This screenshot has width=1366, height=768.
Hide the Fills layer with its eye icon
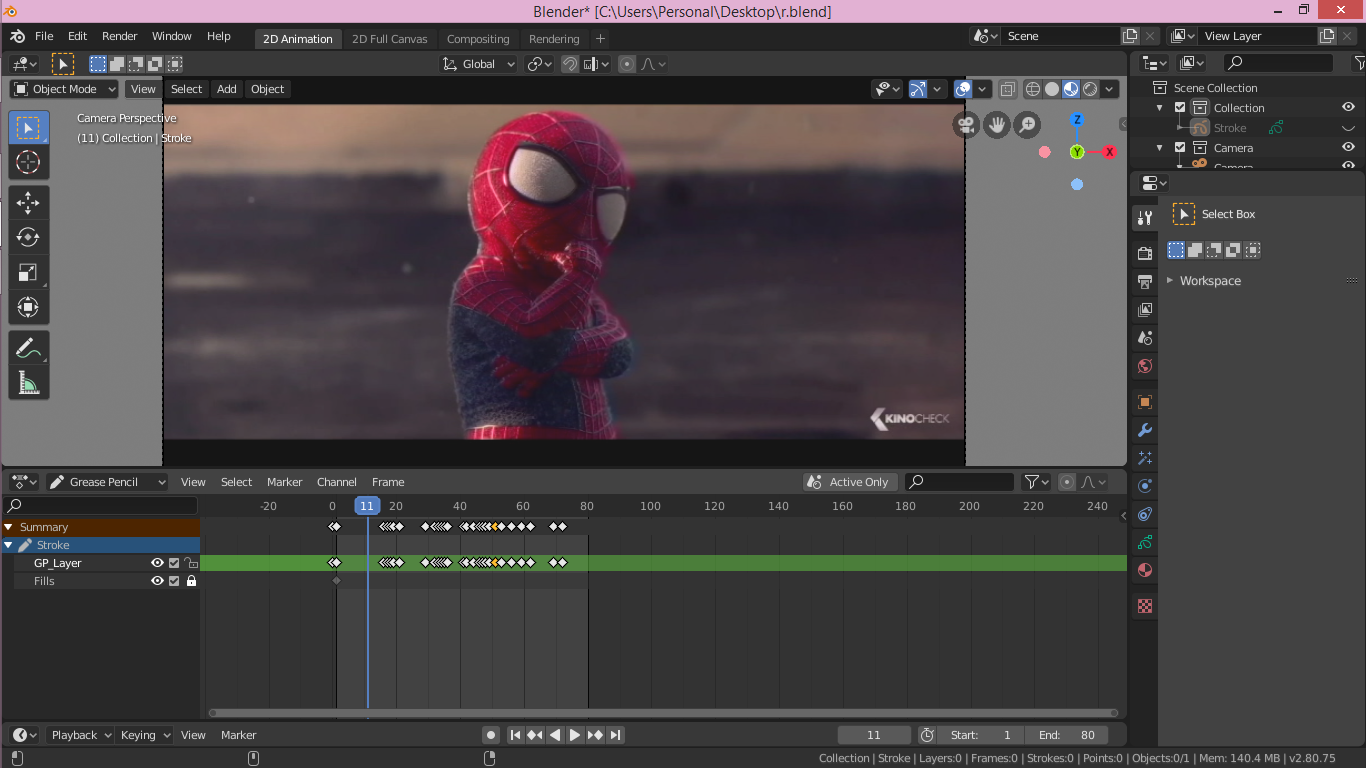pos(157,580)
